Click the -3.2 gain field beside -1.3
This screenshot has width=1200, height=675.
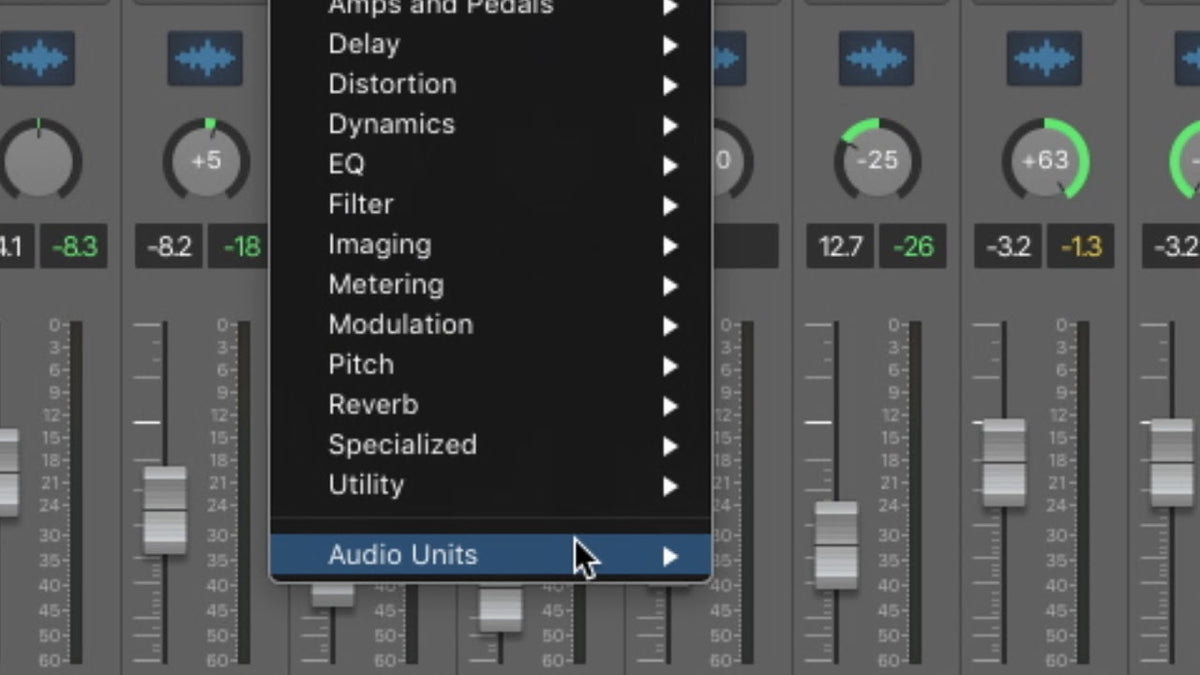[x=1008, y=246]
